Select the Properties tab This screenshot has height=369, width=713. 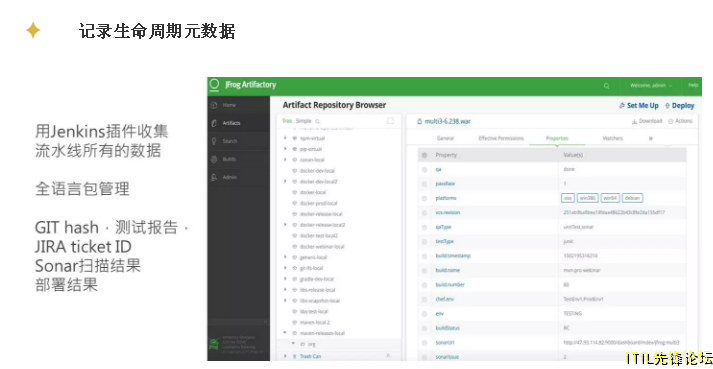pyautogui.click(x=557, y=138)
